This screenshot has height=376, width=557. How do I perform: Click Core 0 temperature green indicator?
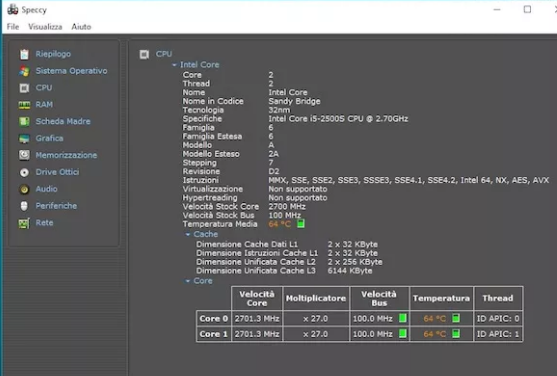tap(456, 318)
